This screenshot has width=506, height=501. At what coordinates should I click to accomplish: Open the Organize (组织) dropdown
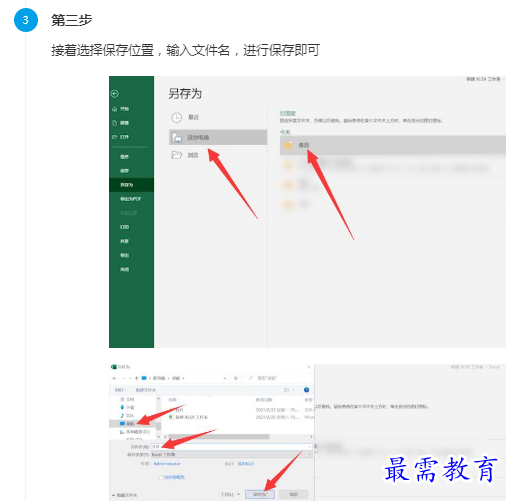click(120, 390)
